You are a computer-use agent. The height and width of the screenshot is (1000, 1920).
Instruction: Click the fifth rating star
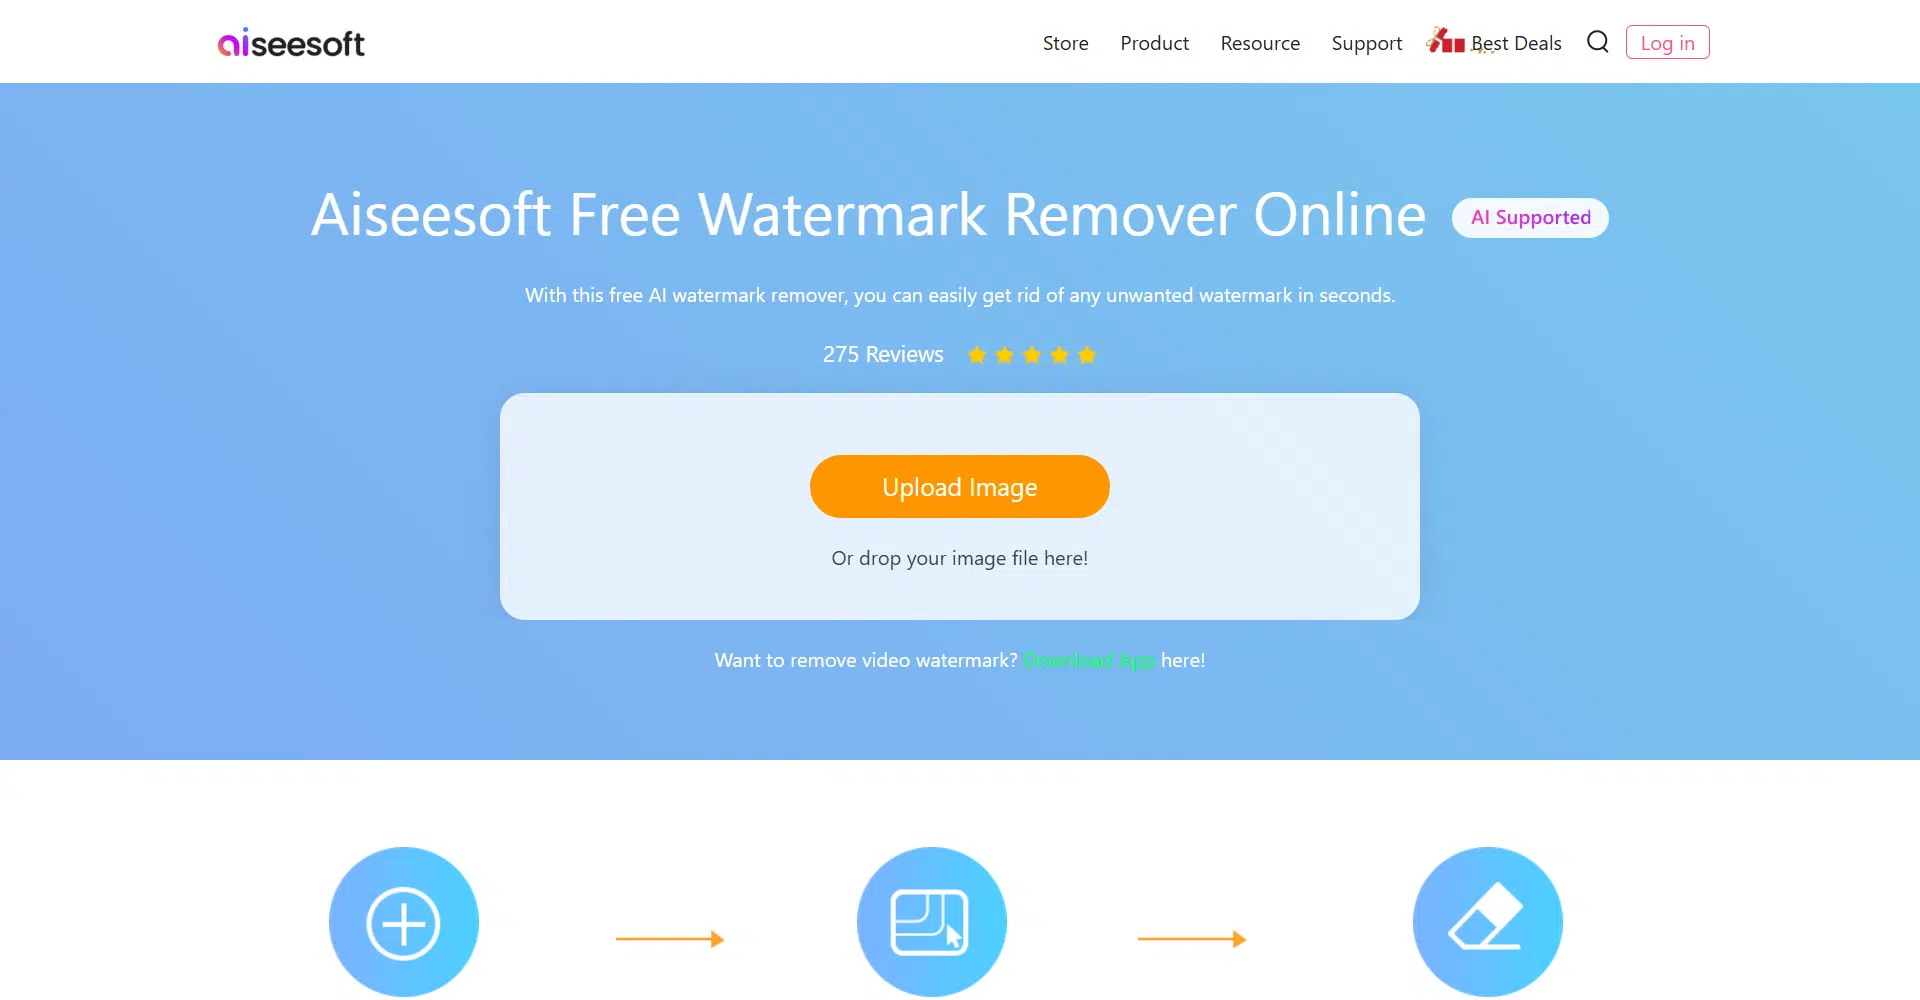pos(1087,355)
